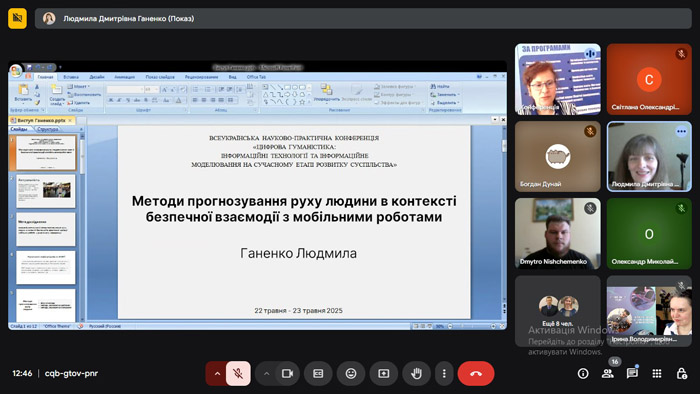
Task: Switch to the Вставка ribbon tab
Action: (71, 77)
